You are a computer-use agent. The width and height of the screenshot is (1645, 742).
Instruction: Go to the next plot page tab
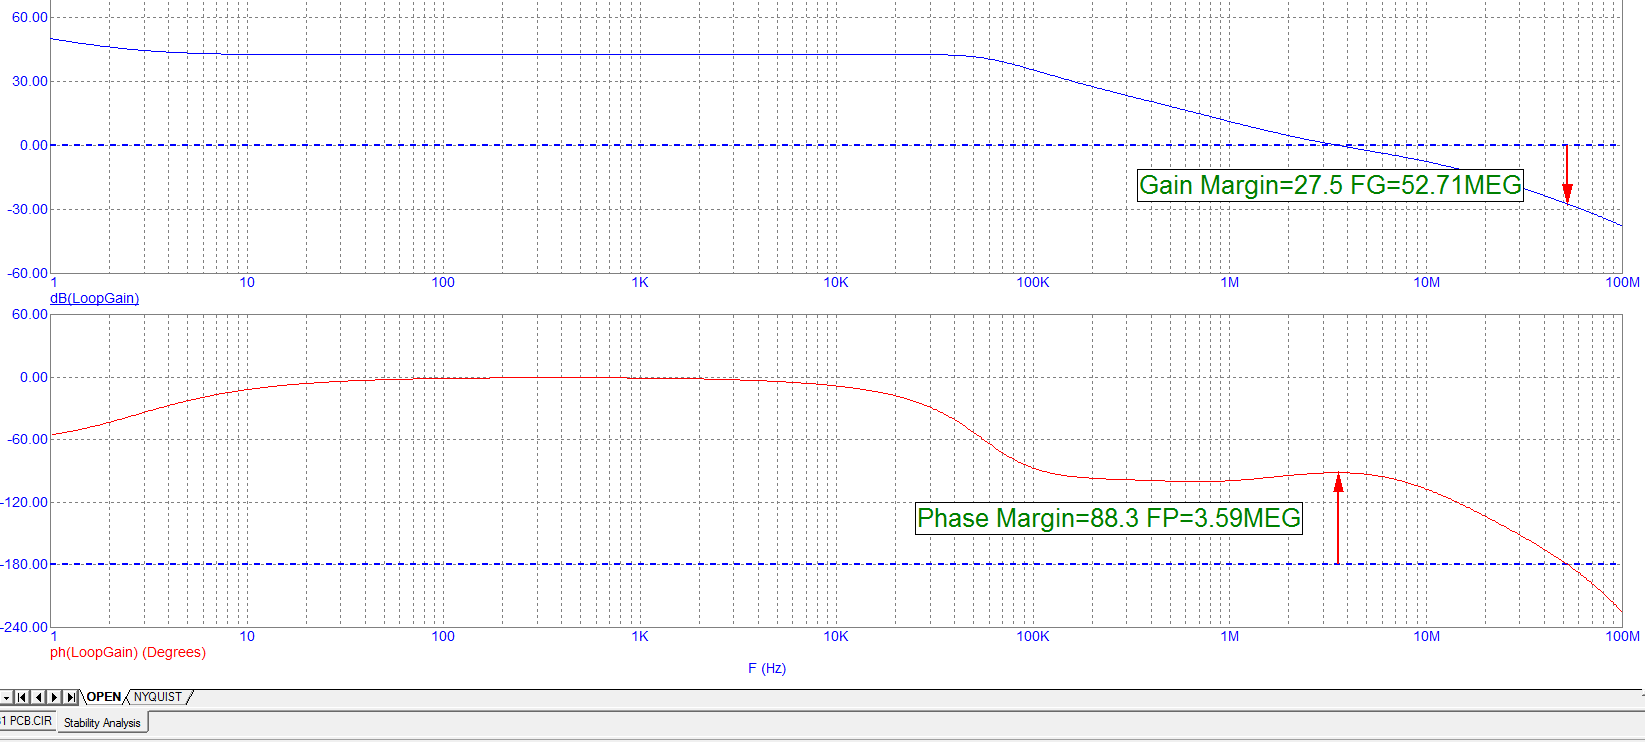(54, 697)
